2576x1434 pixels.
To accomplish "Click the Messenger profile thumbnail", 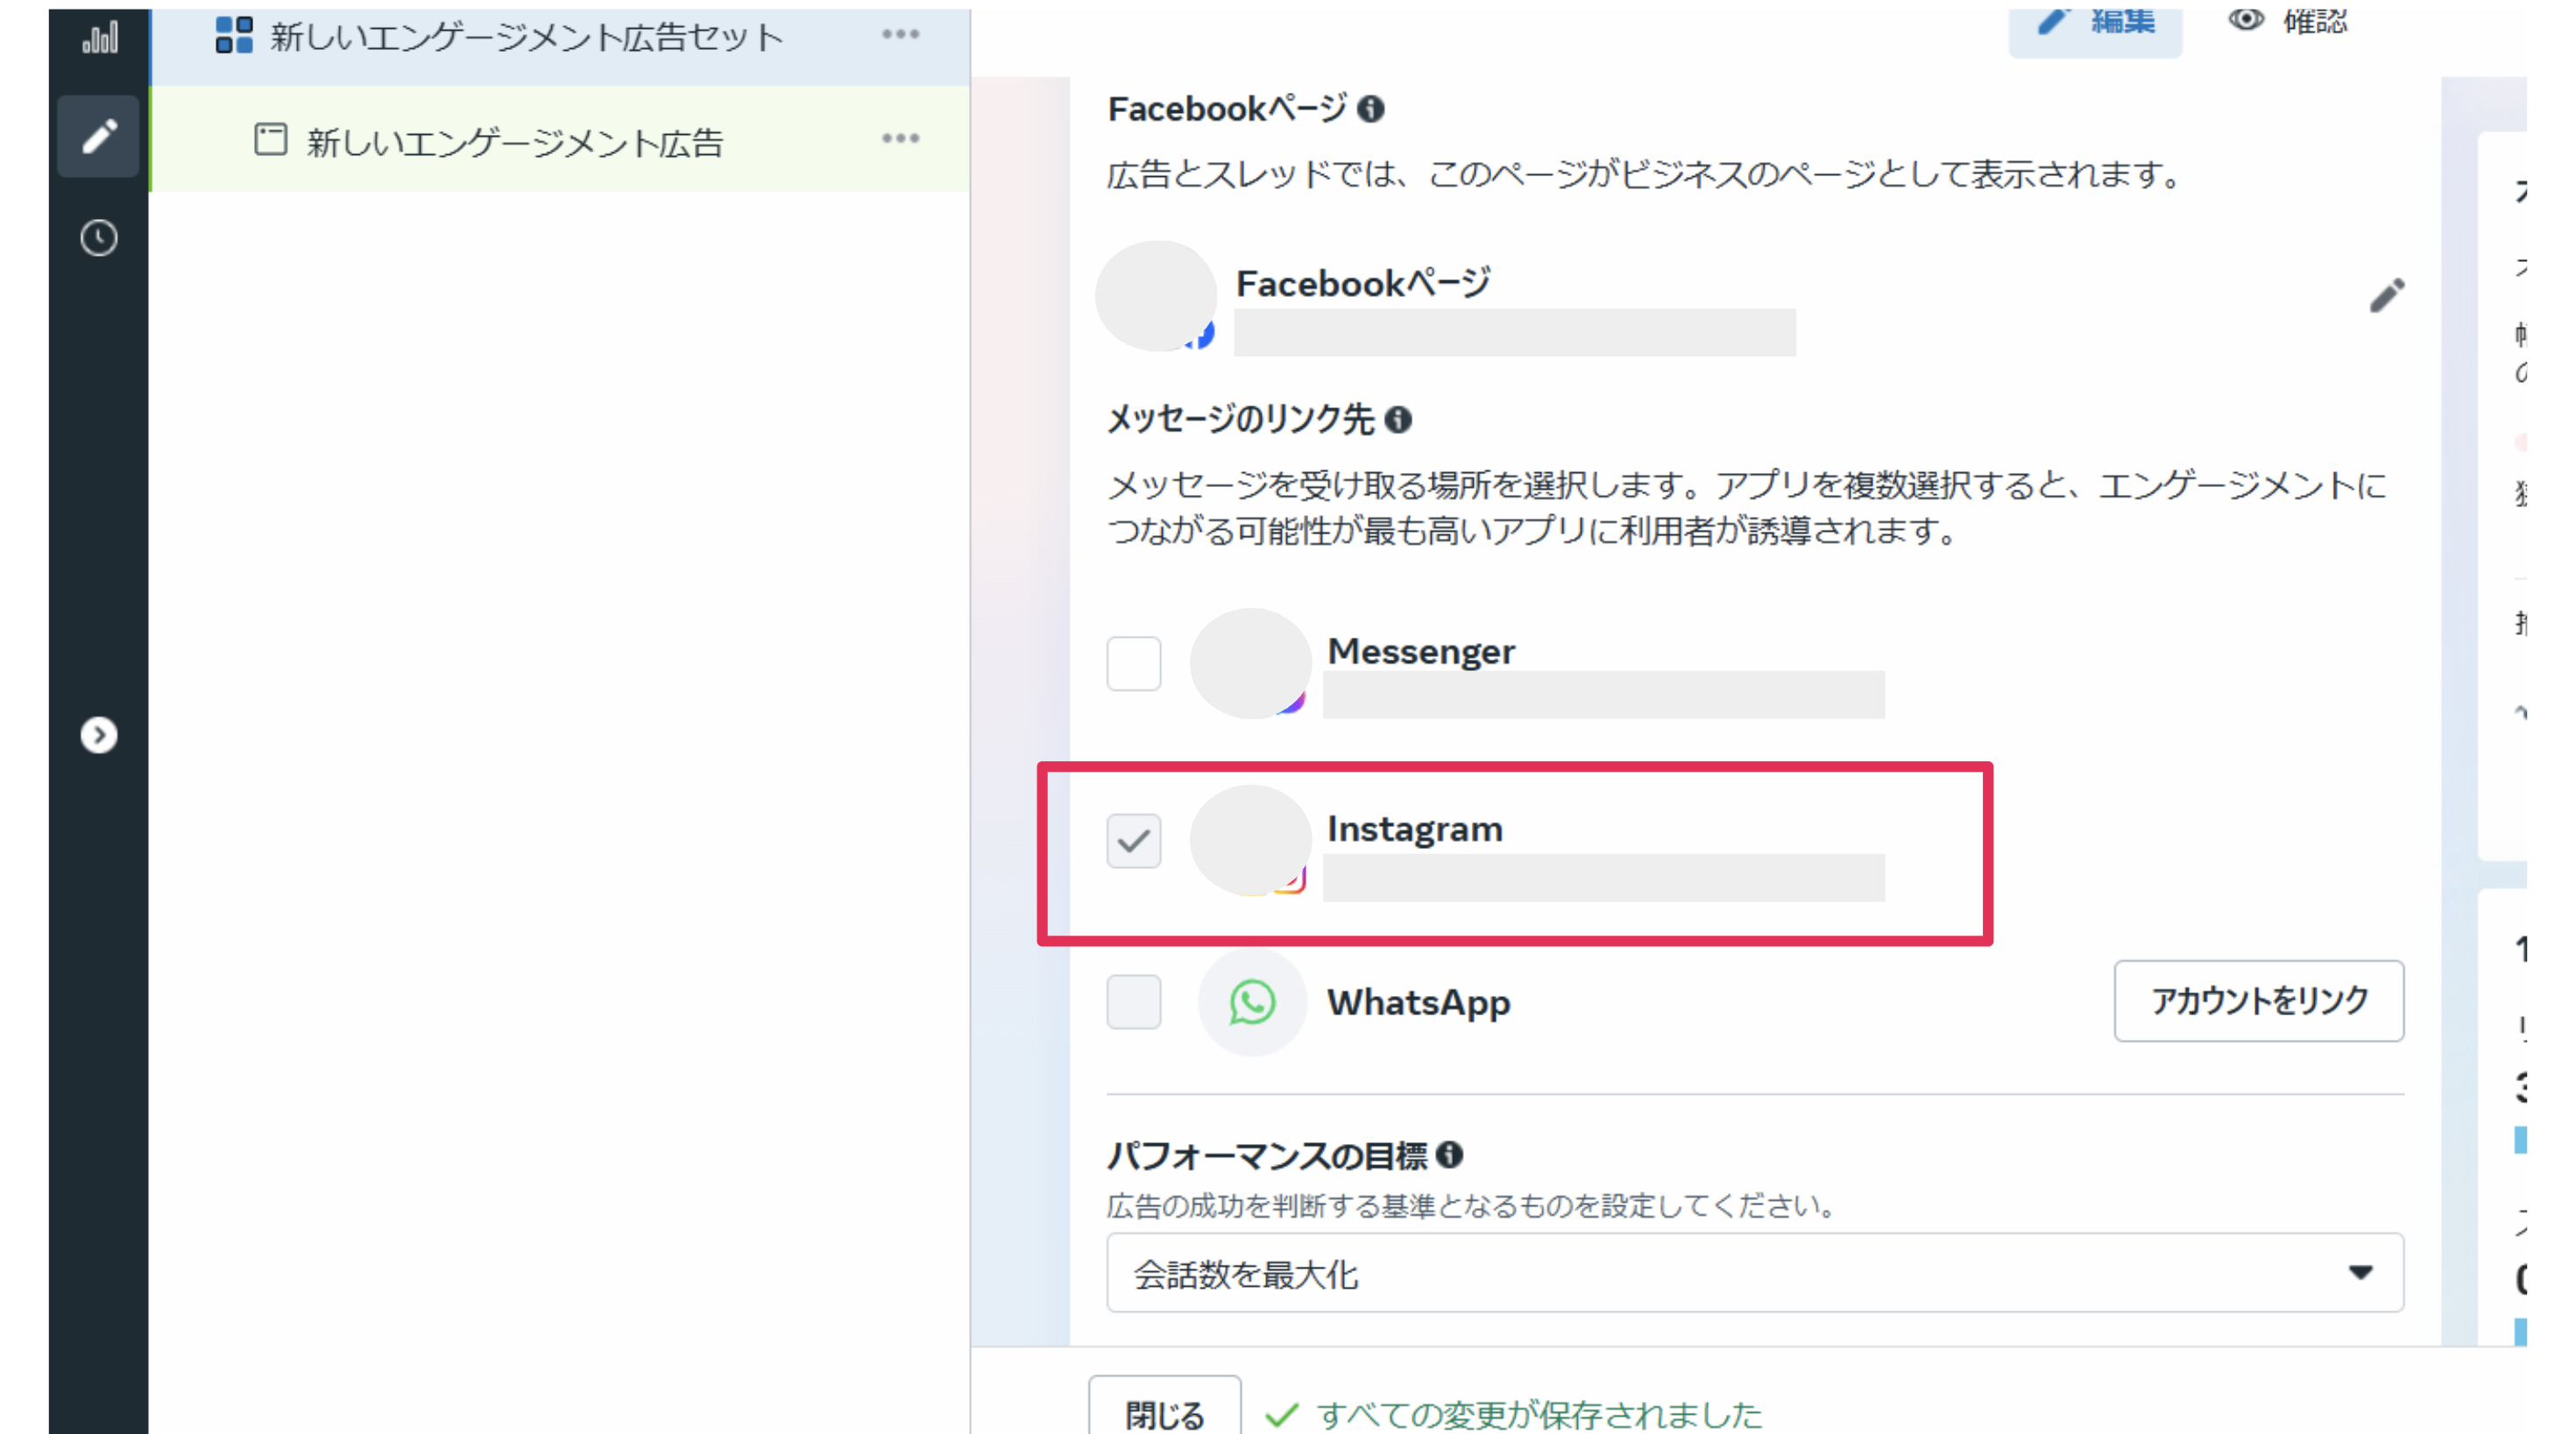I will (x=1250, y=663).
